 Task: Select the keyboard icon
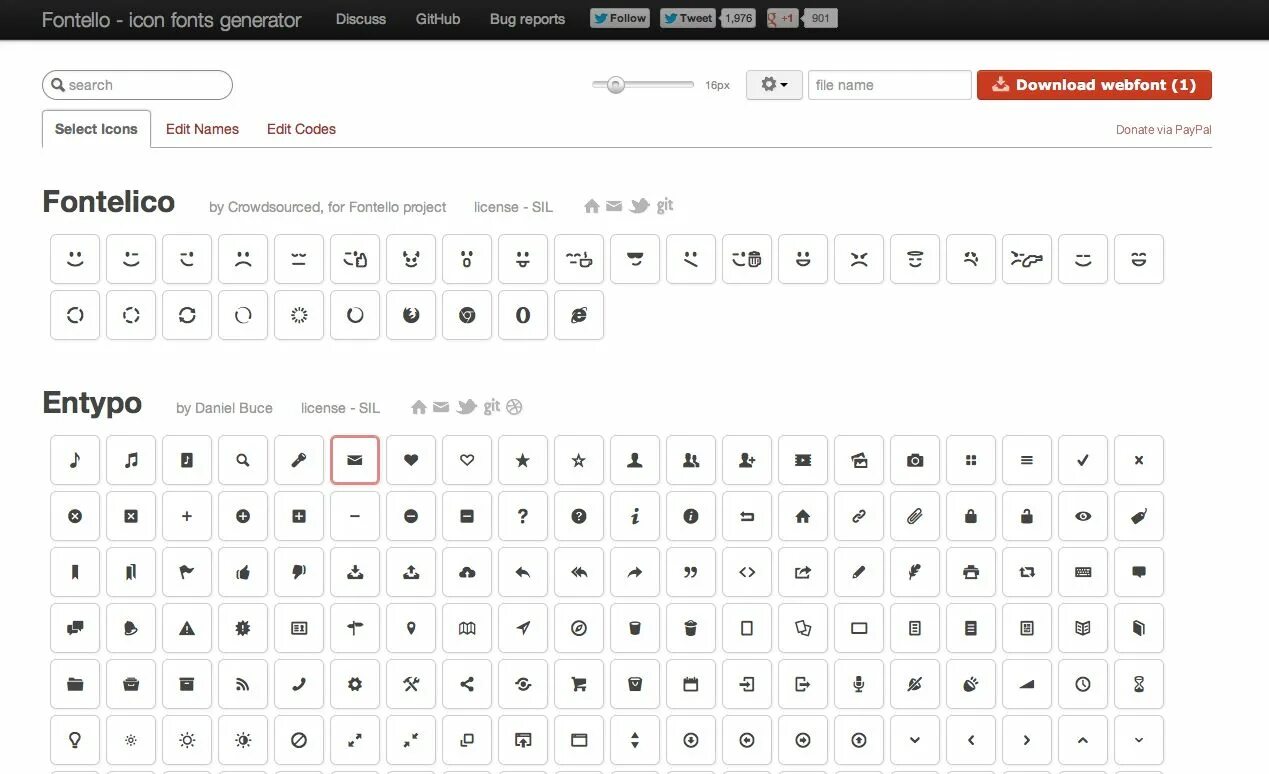pos(1083,572)
